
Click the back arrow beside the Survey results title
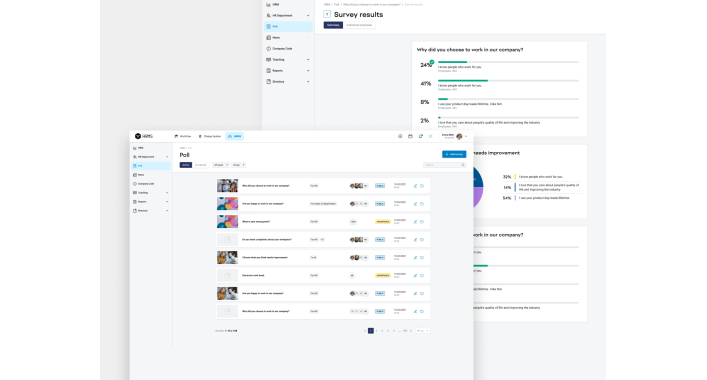[327, 14]
